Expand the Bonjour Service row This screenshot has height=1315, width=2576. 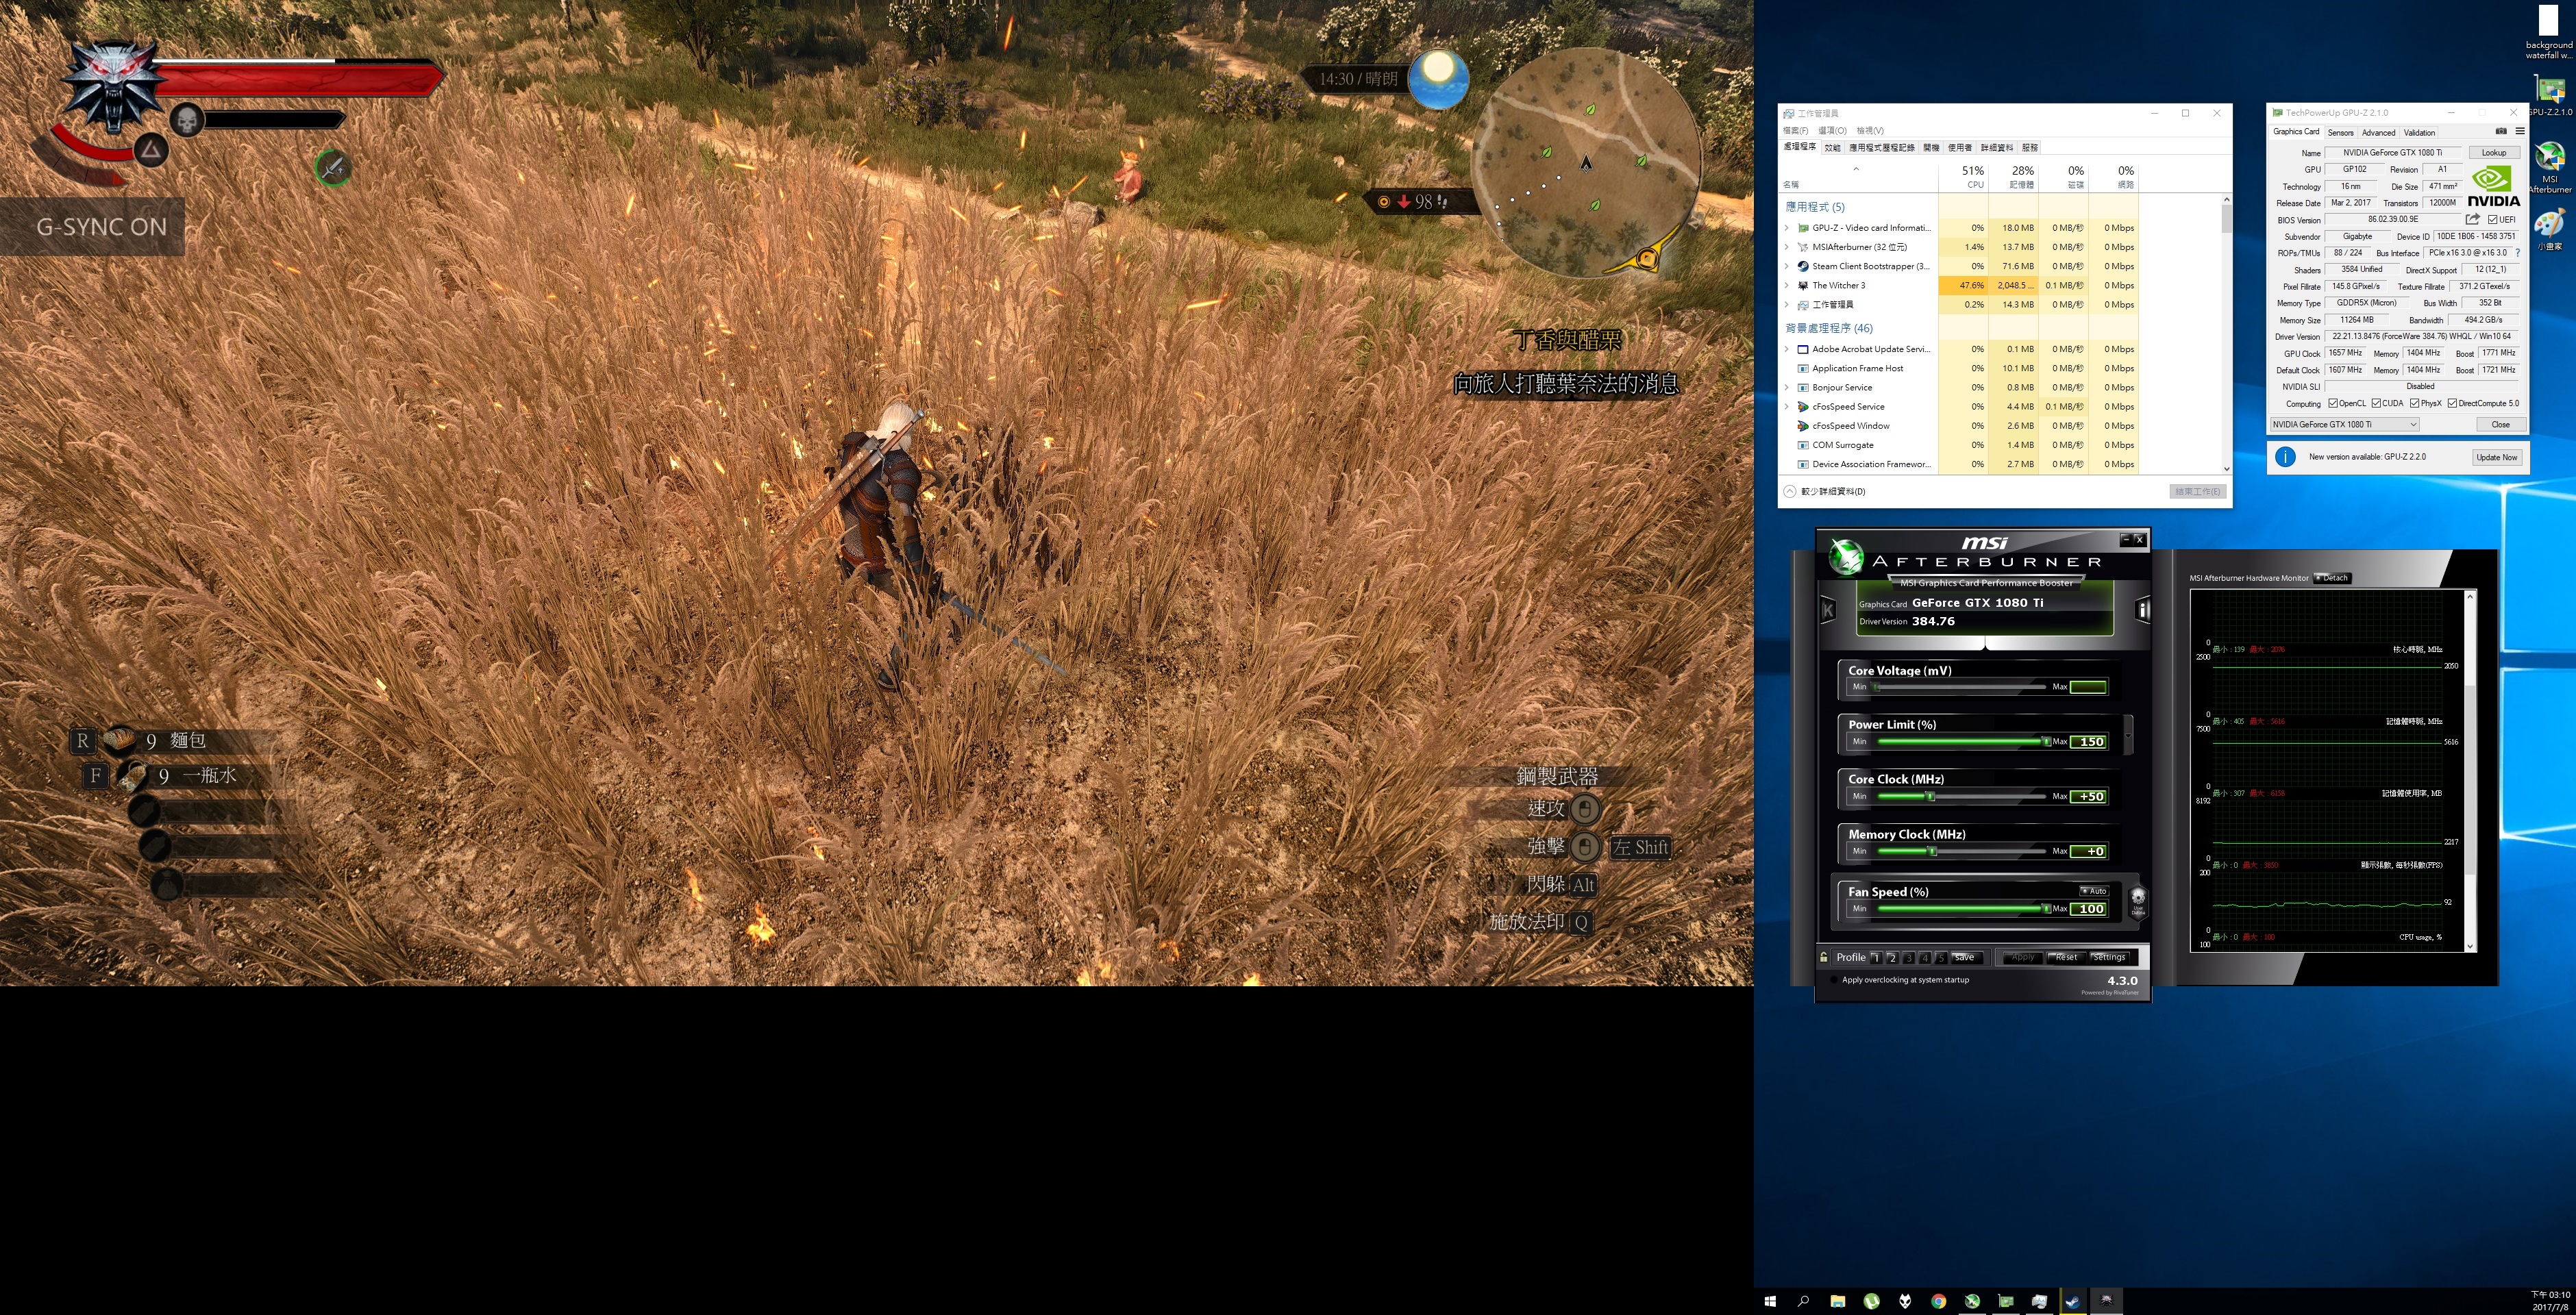pyautogui.click(x=1787, y=387)
